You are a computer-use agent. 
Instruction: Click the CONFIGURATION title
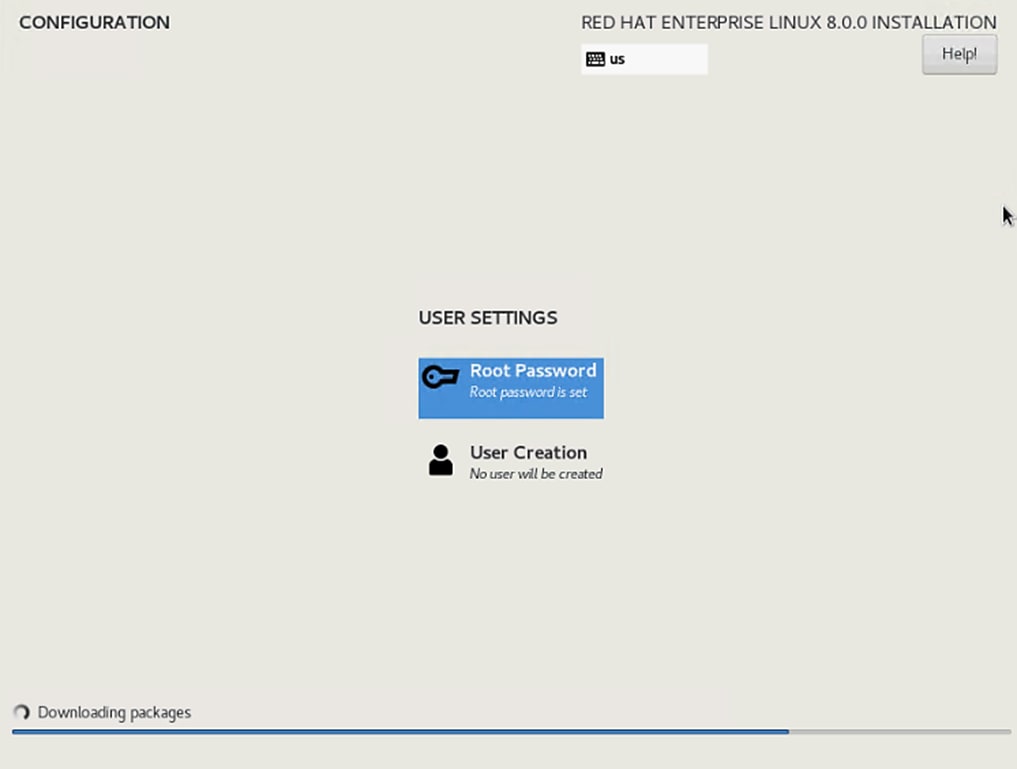point(95,23)
